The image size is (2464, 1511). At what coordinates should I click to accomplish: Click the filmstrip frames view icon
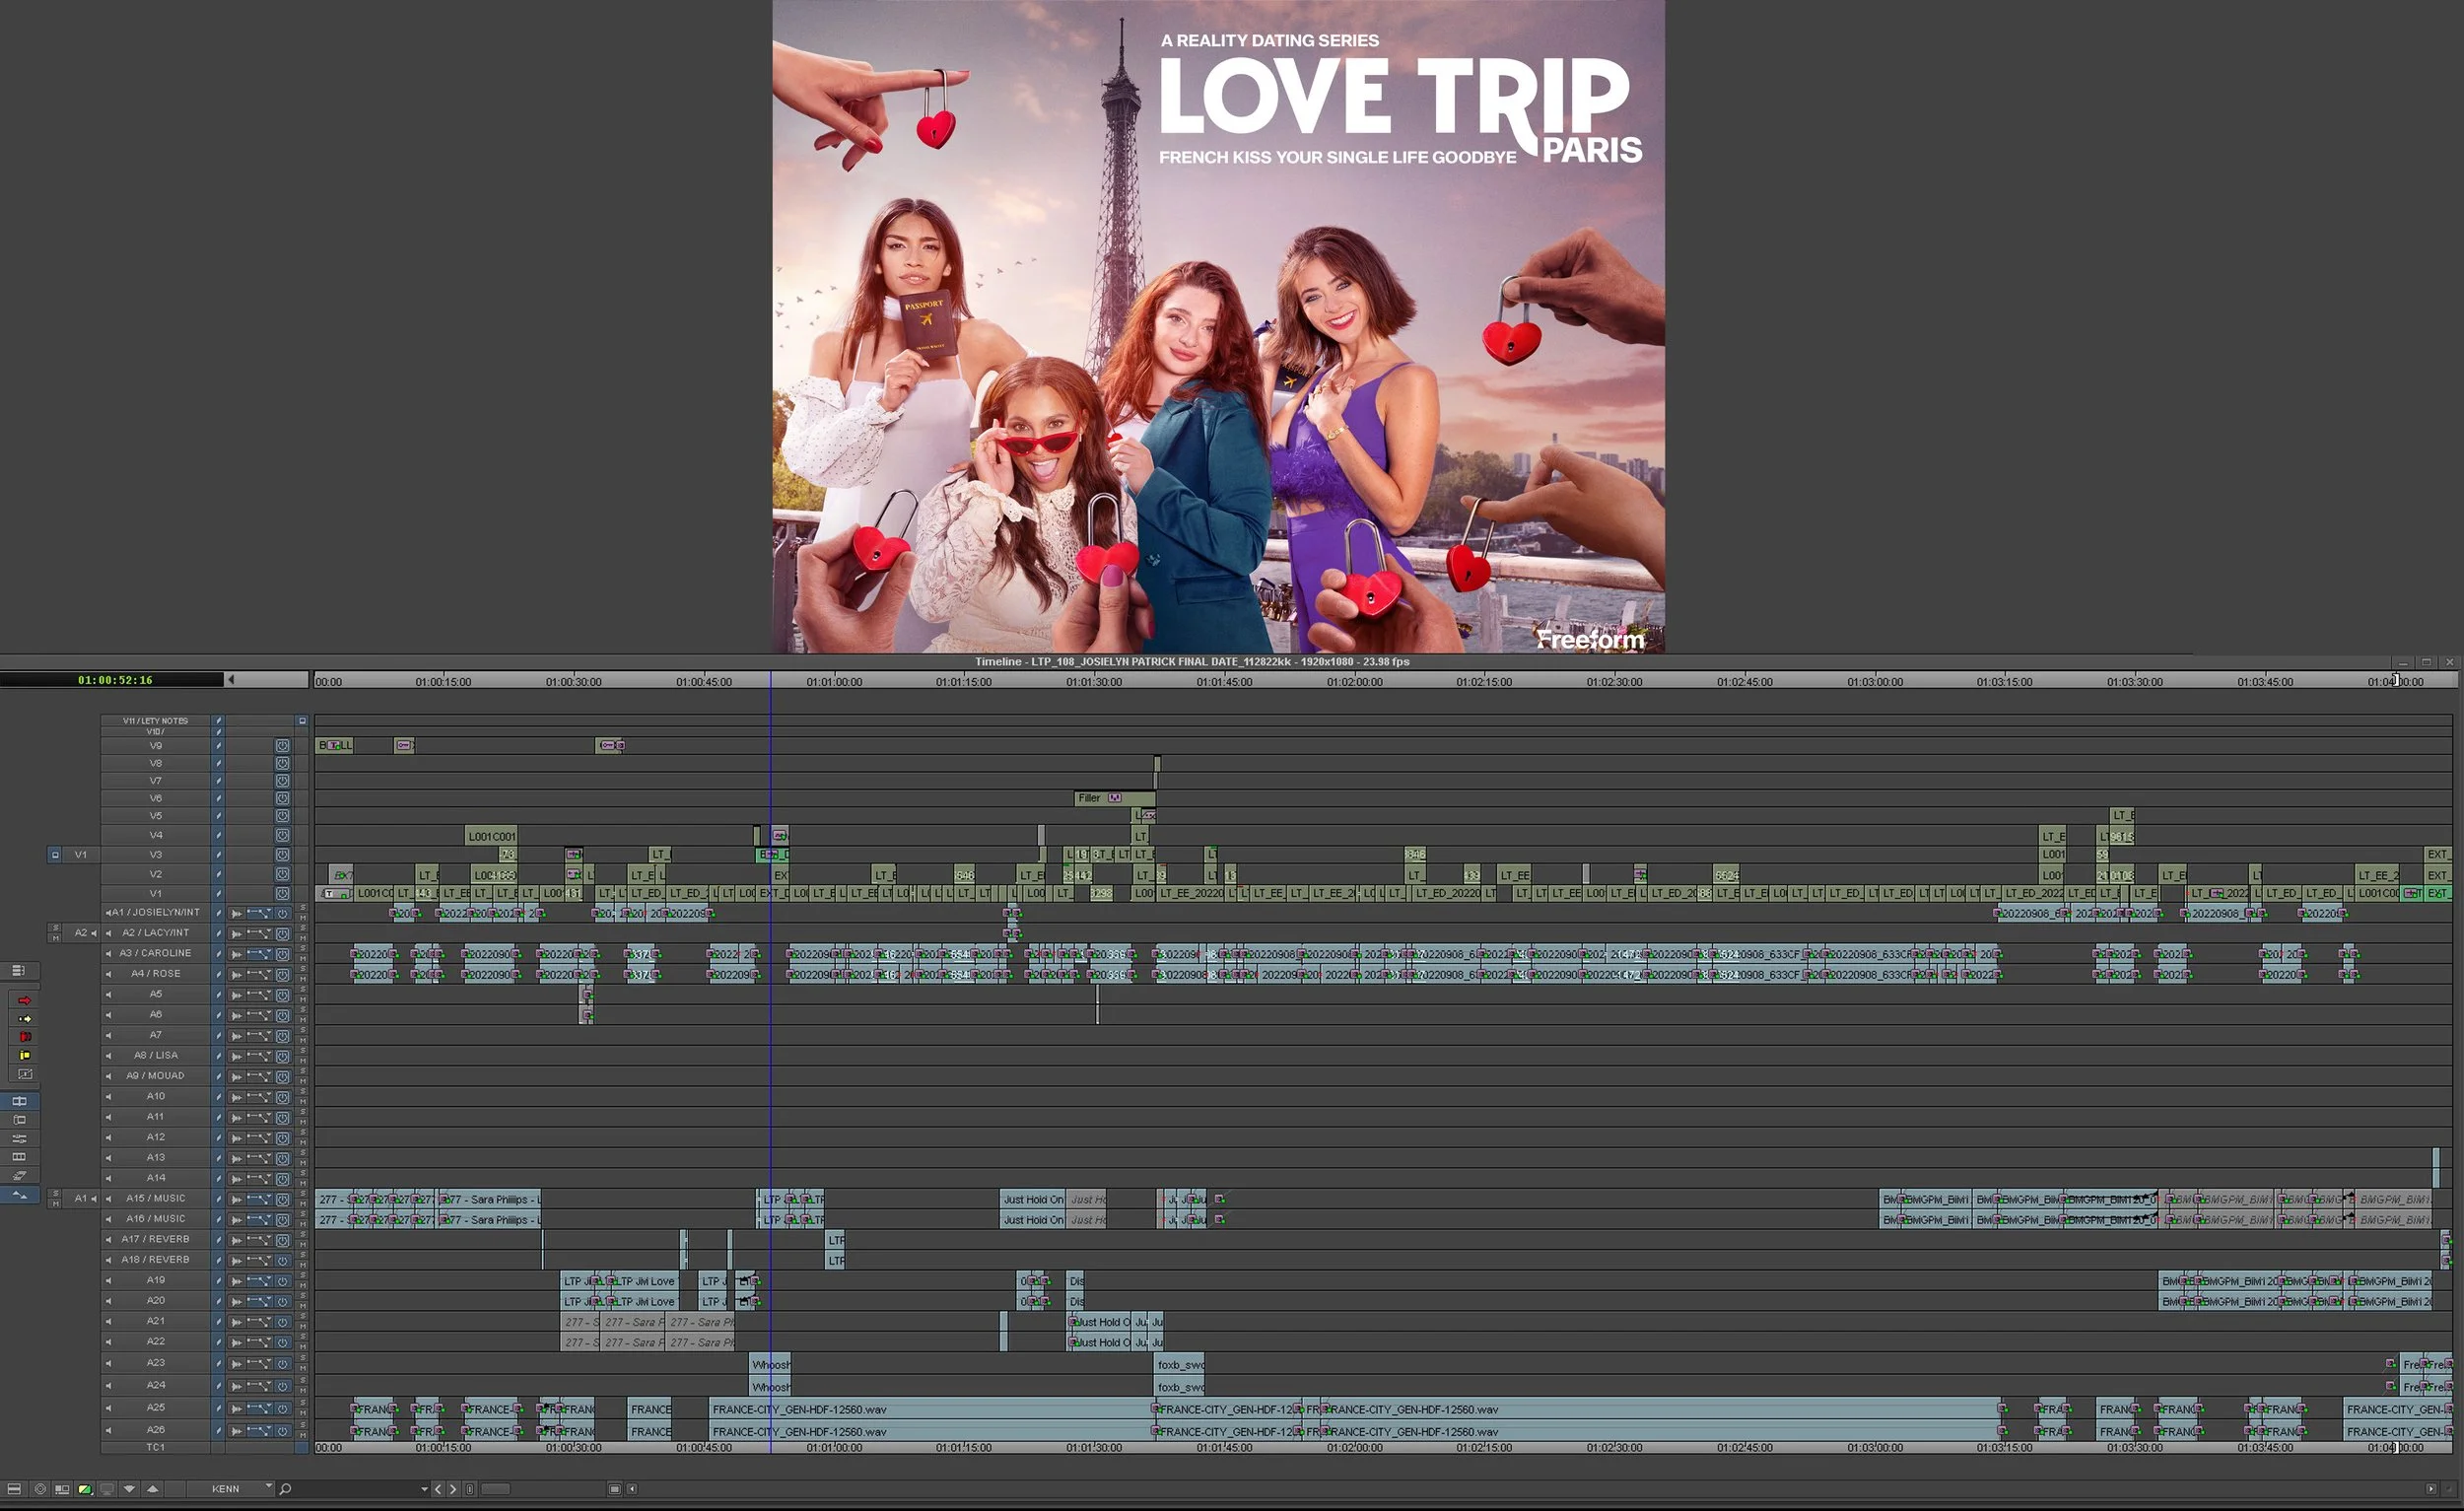coord(19,1157)
